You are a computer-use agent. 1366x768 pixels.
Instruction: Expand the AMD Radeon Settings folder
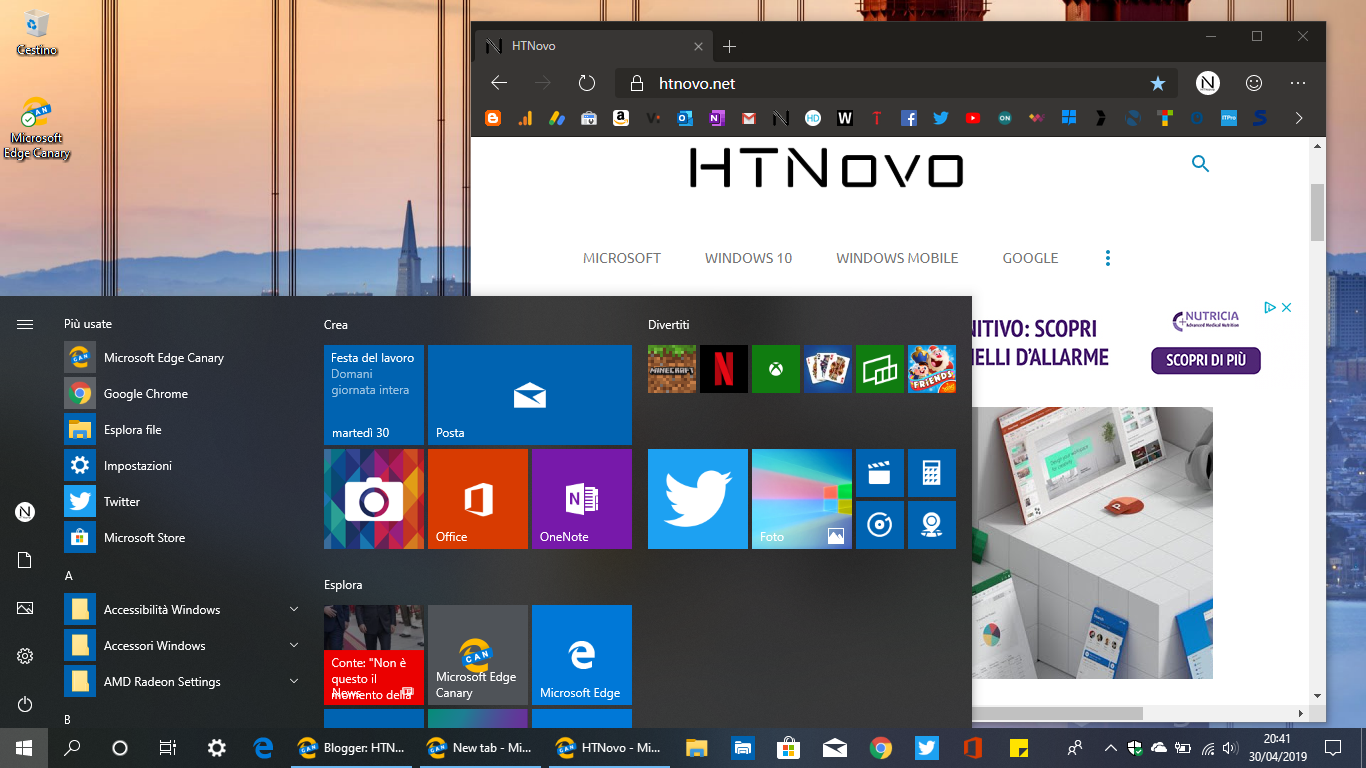[x=183, y=682]
